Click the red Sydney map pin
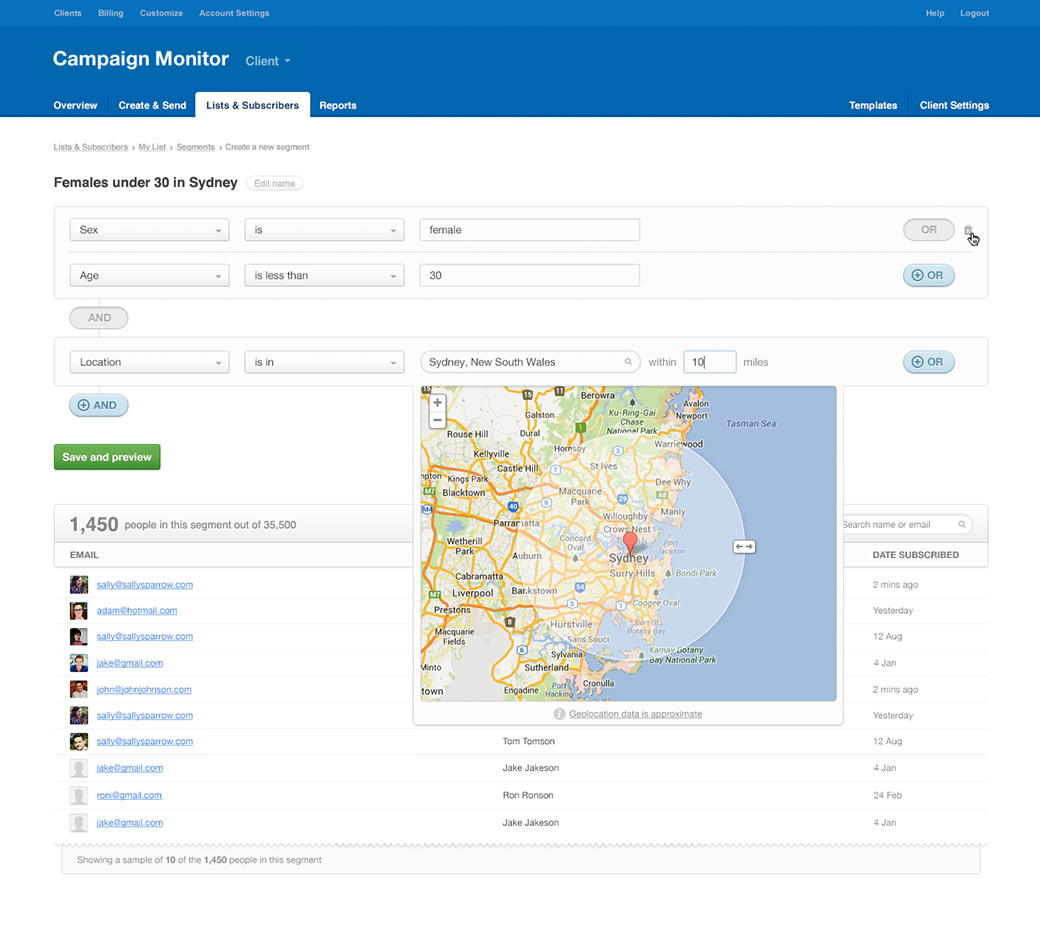The height and width of the screenshot is (926, 1040). tap(630, 544)
